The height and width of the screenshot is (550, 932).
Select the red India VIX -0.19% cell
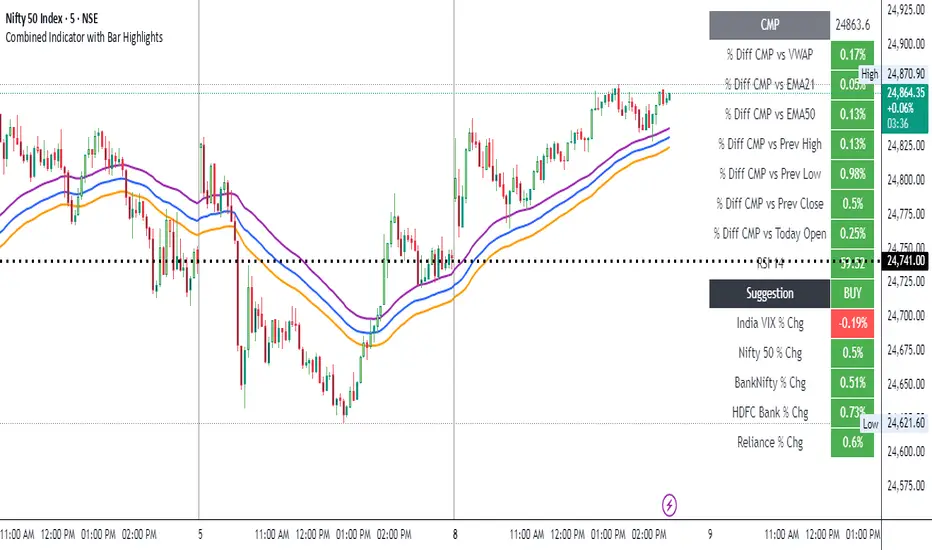[852, 323]
